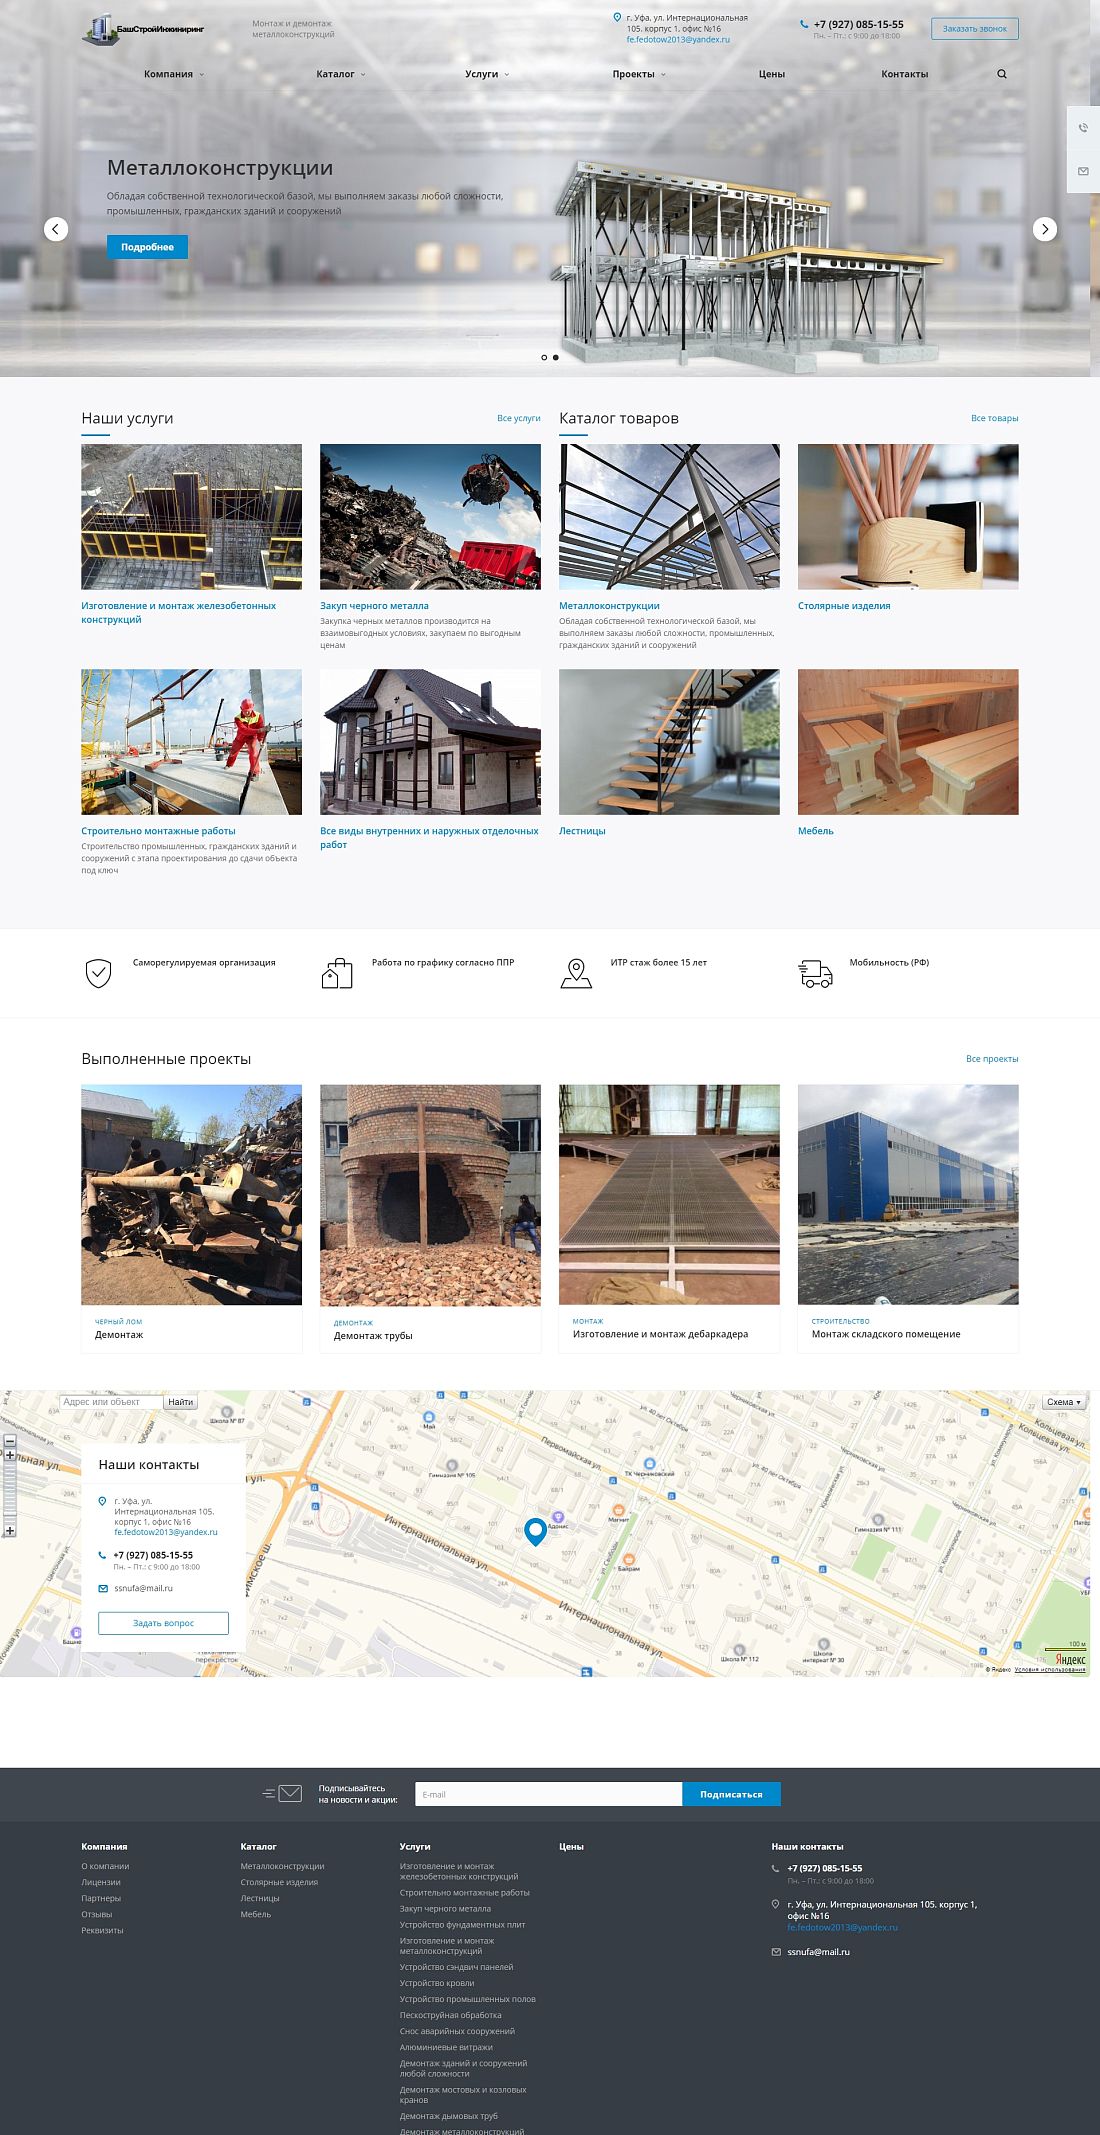Expand the Услуги menu dropdown
Image resolution: width=1100 pixels, height=2135 pixels.
pyautogui.click(x=487, y=74)
